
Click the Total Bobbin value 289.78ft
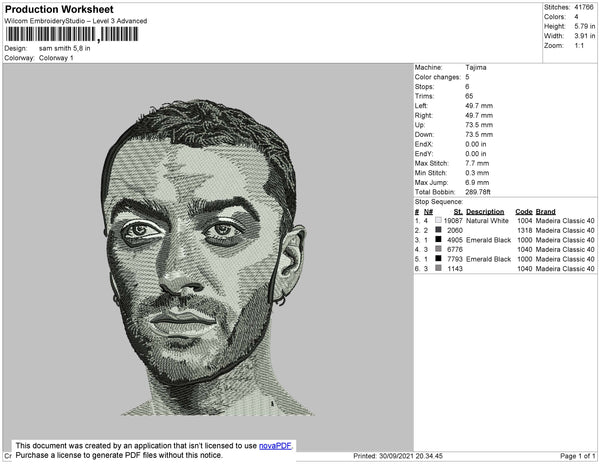(478, 192)
